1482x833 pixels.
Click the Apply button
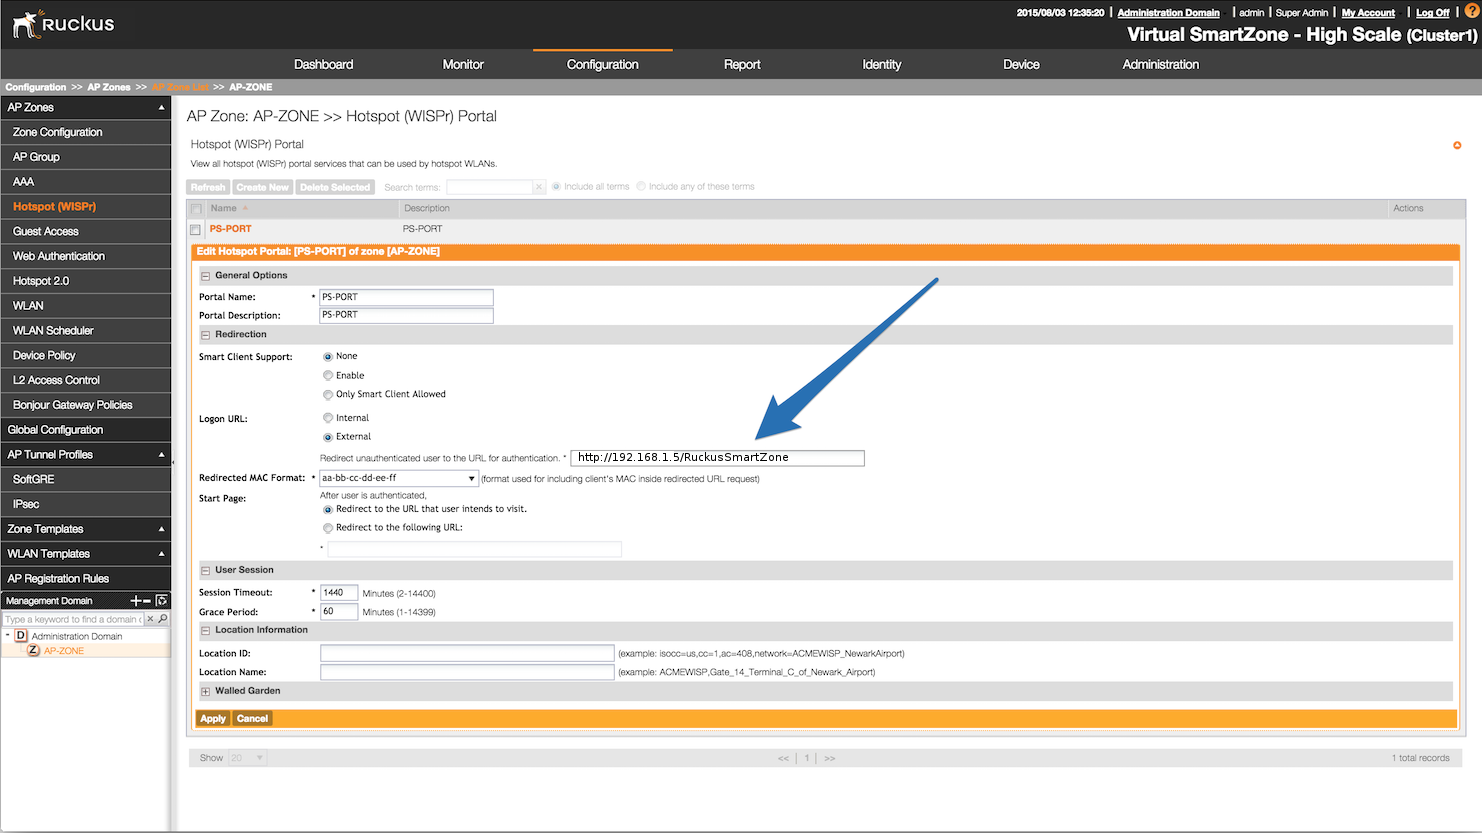coord(213,719)
